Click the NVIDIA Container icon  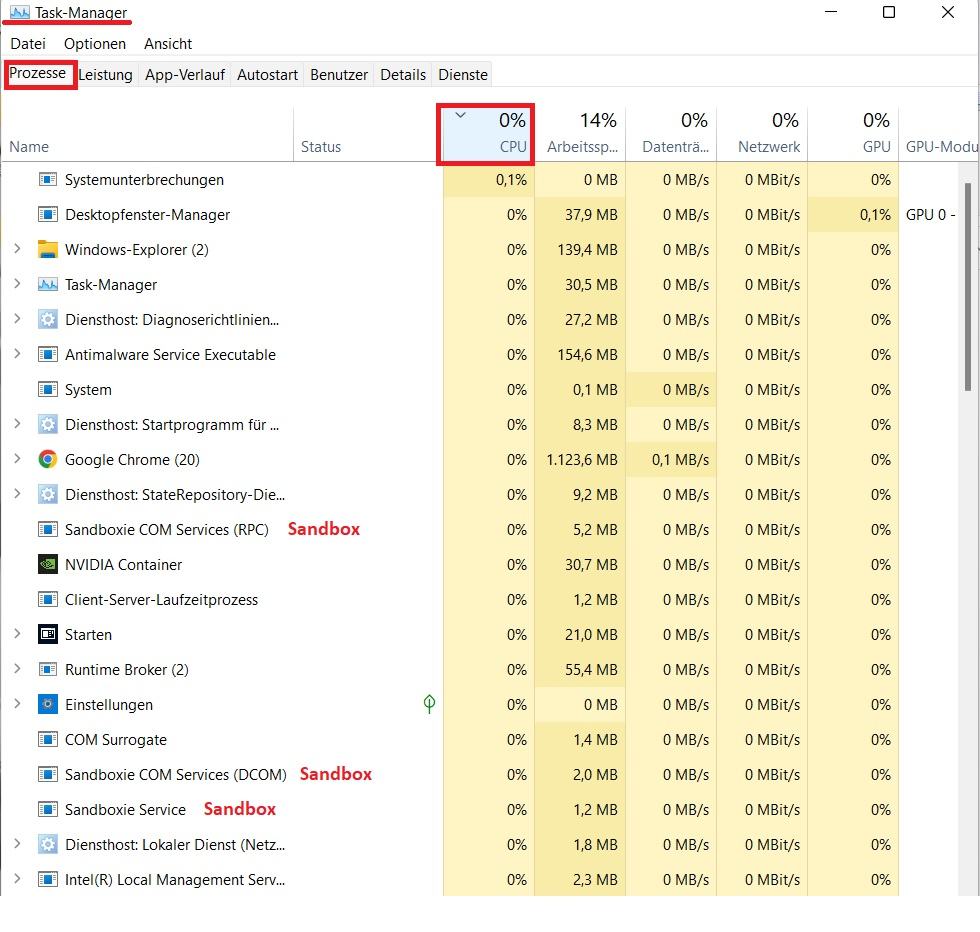48,565
